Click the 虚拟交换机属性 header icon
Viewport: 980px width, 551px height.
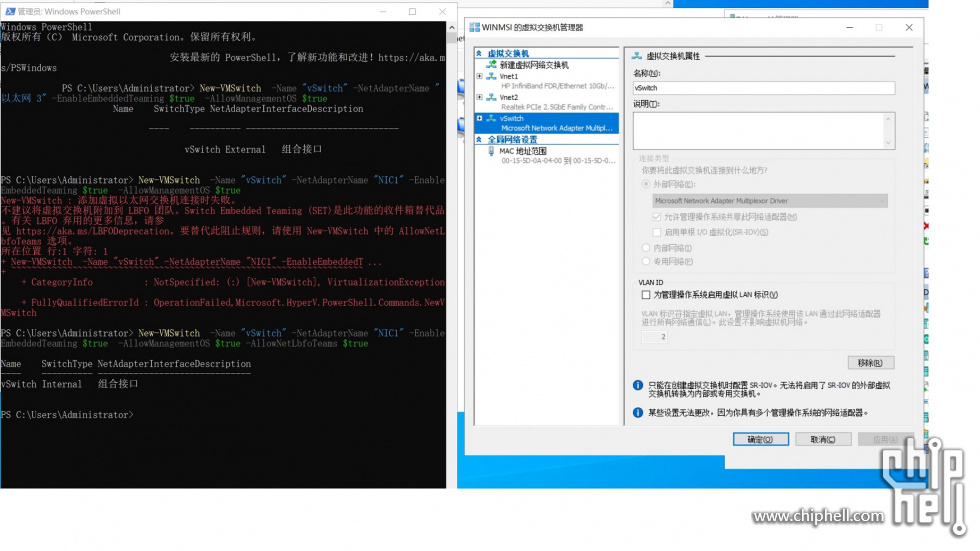pyautogui.click(x=637, y=56)
